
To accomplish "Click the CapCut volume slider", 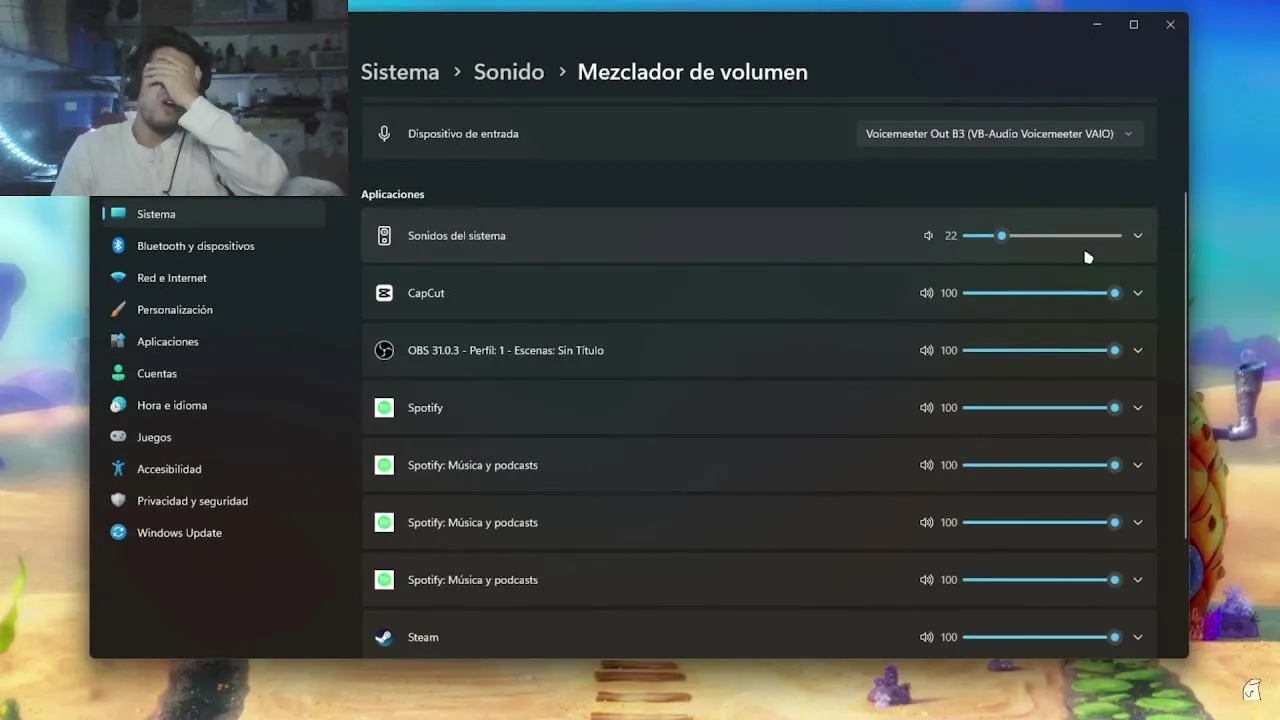I will (1042, 293).
